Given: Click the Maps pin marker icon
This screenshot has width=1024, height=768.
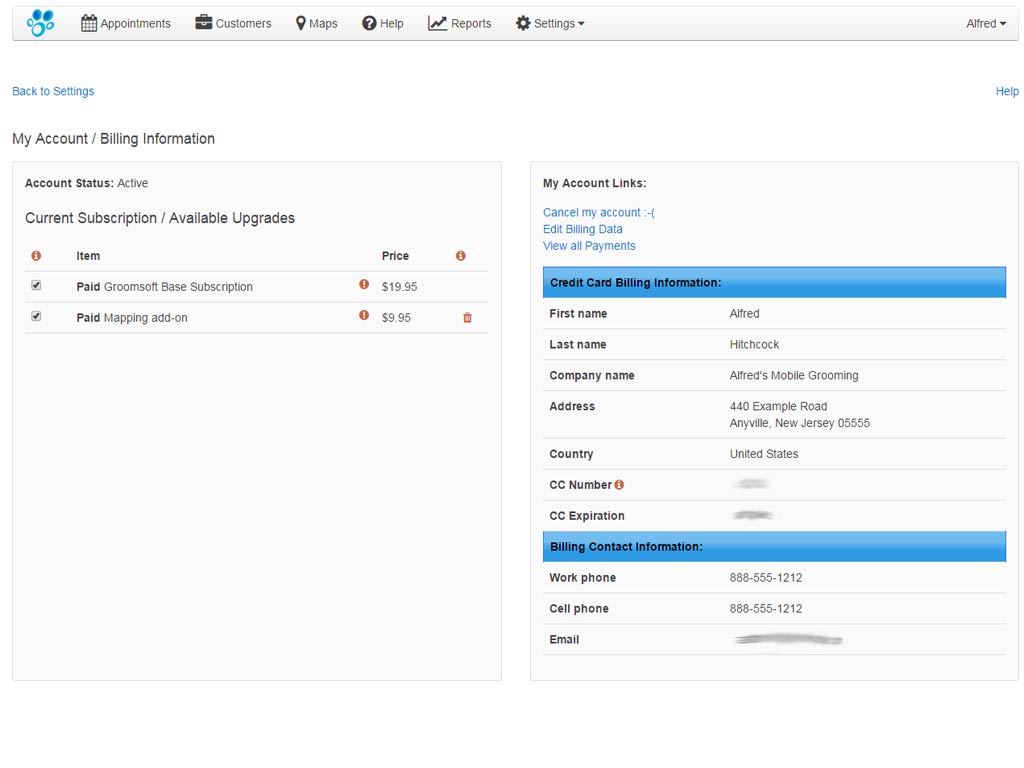Looking at the screenshot, I should [300, 23].
